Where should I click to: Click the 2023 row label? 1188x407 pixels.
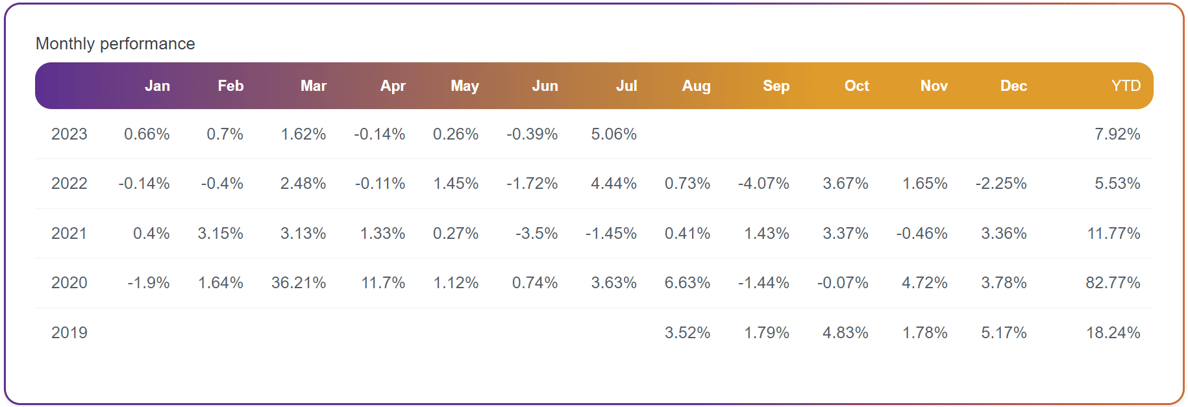(69, 135)
